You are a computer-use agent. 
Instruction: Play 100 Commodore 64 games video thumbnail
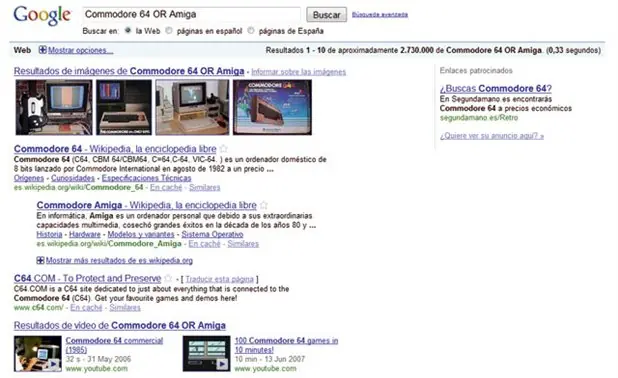pos(207,354)
